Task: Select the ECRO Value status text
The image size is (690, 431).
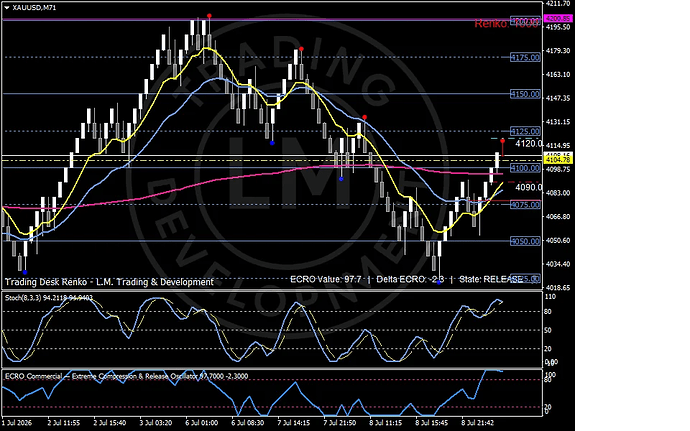Action: click(326, 279)
